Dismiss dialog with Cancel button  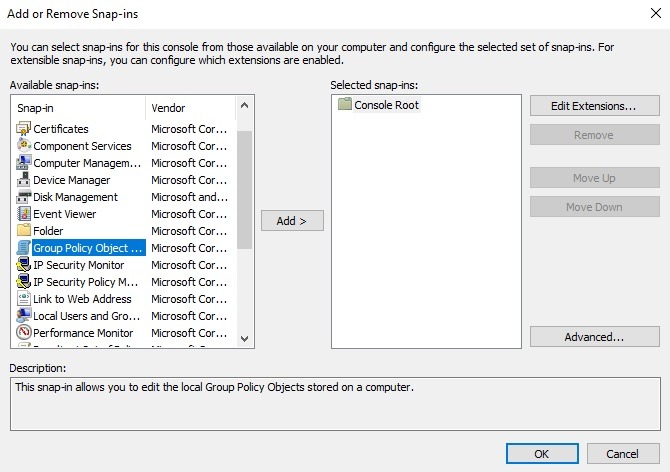tap(623, 453)
